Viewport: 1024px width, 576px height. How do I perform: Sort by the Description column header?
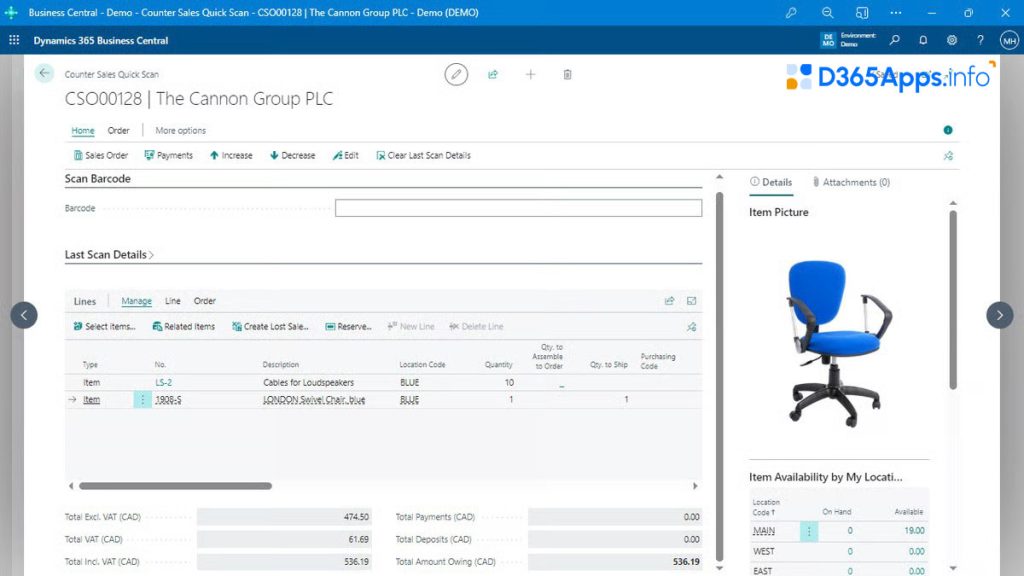[280, 364]
